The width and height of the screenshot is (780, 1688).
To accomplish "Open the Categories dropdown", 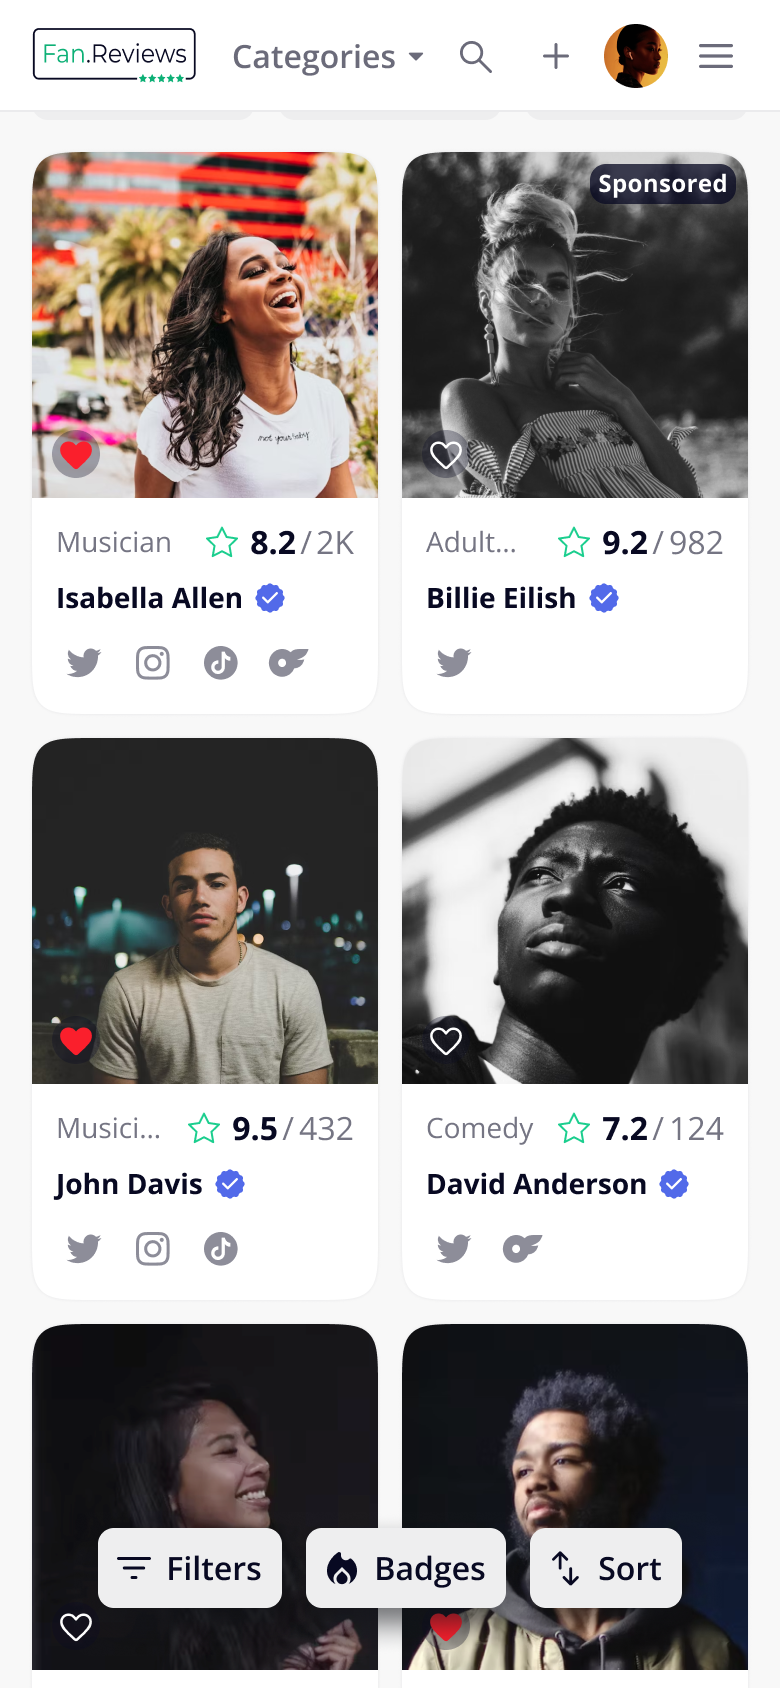I will click(328, 56).
